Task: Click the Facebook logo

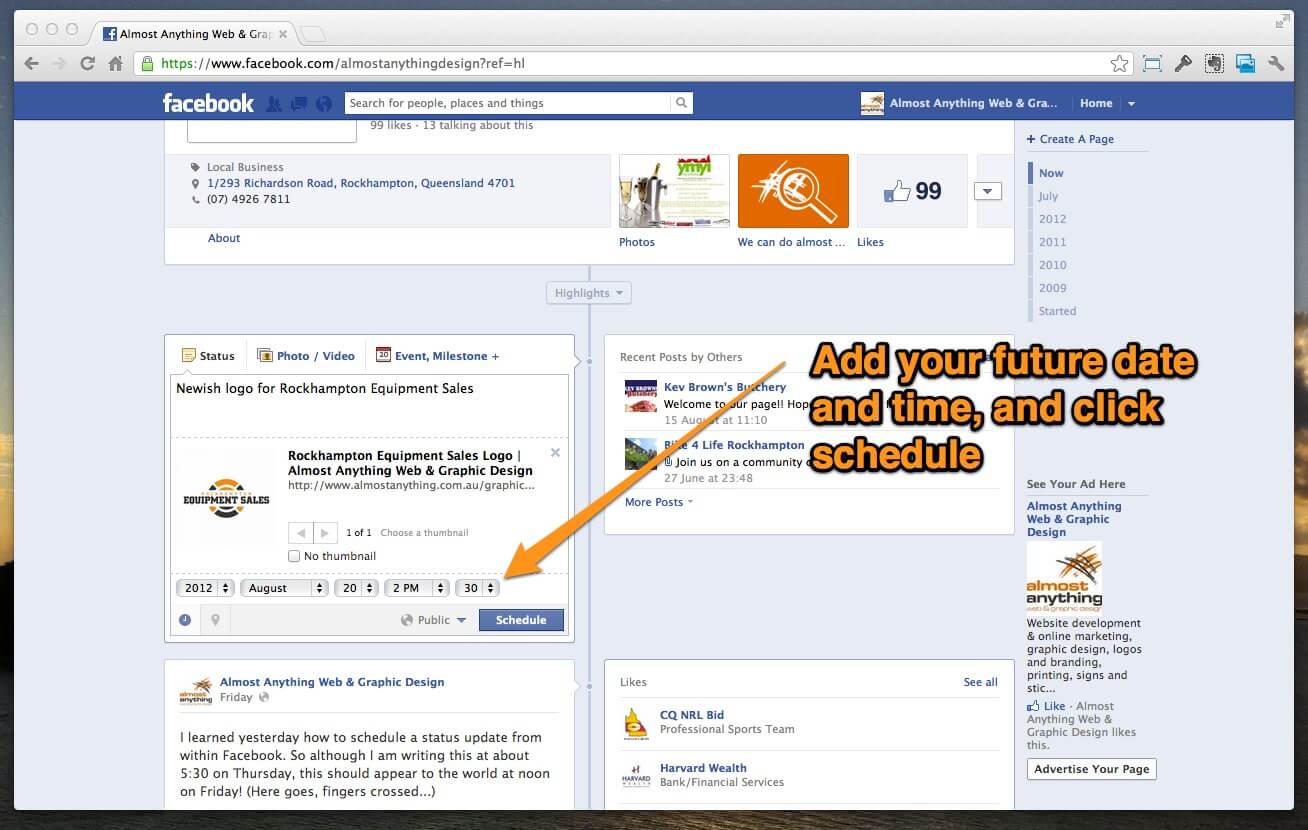Action: coord(208,103)
